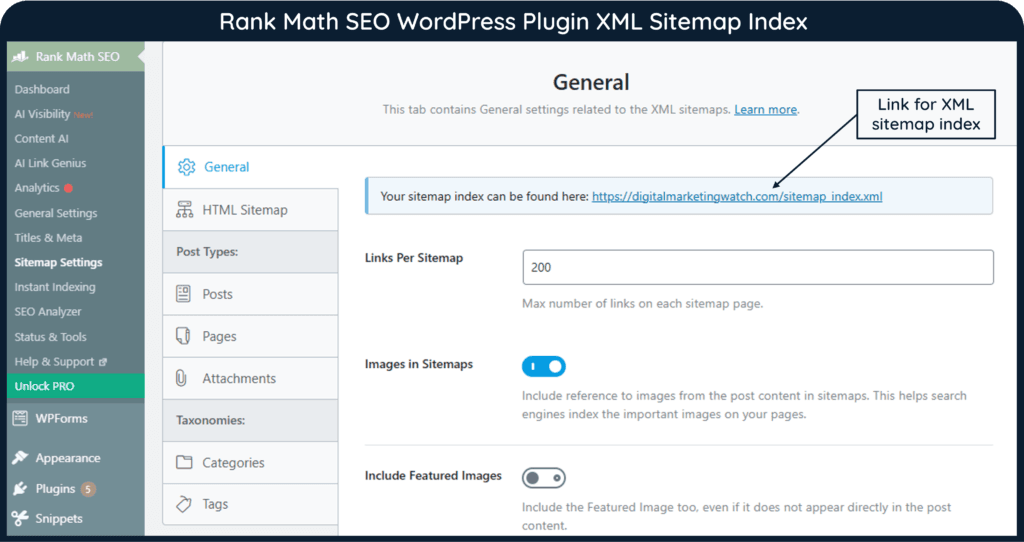Click the HTML Sitemap tree icon

click(184, 210)
